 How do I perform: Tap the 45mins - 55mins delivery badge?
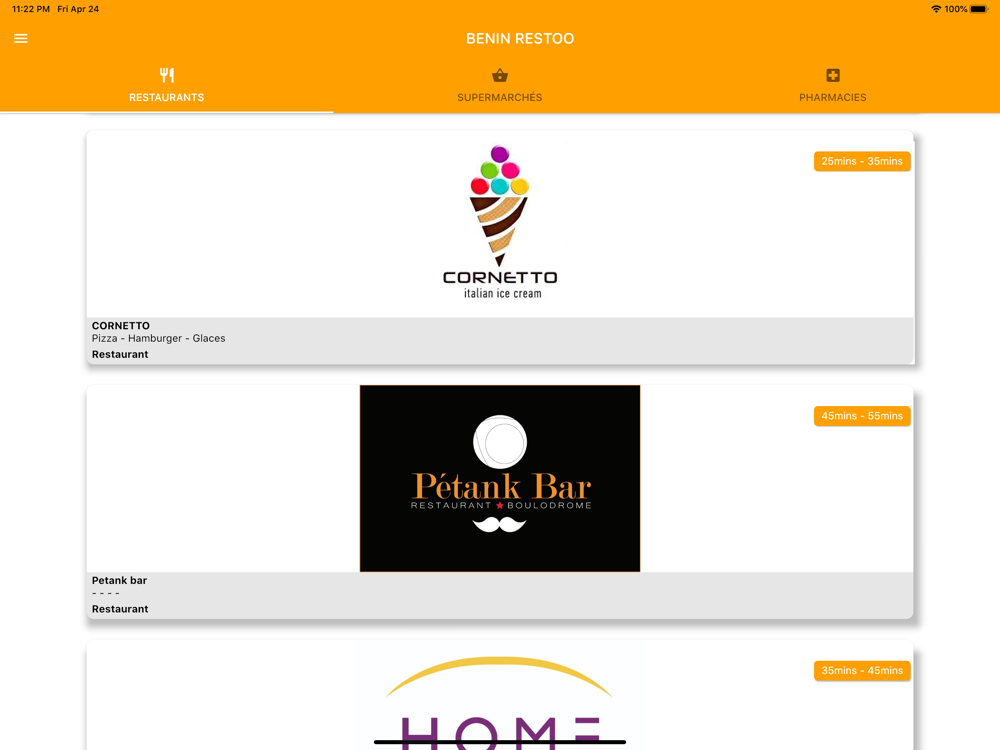coord(862,416)
